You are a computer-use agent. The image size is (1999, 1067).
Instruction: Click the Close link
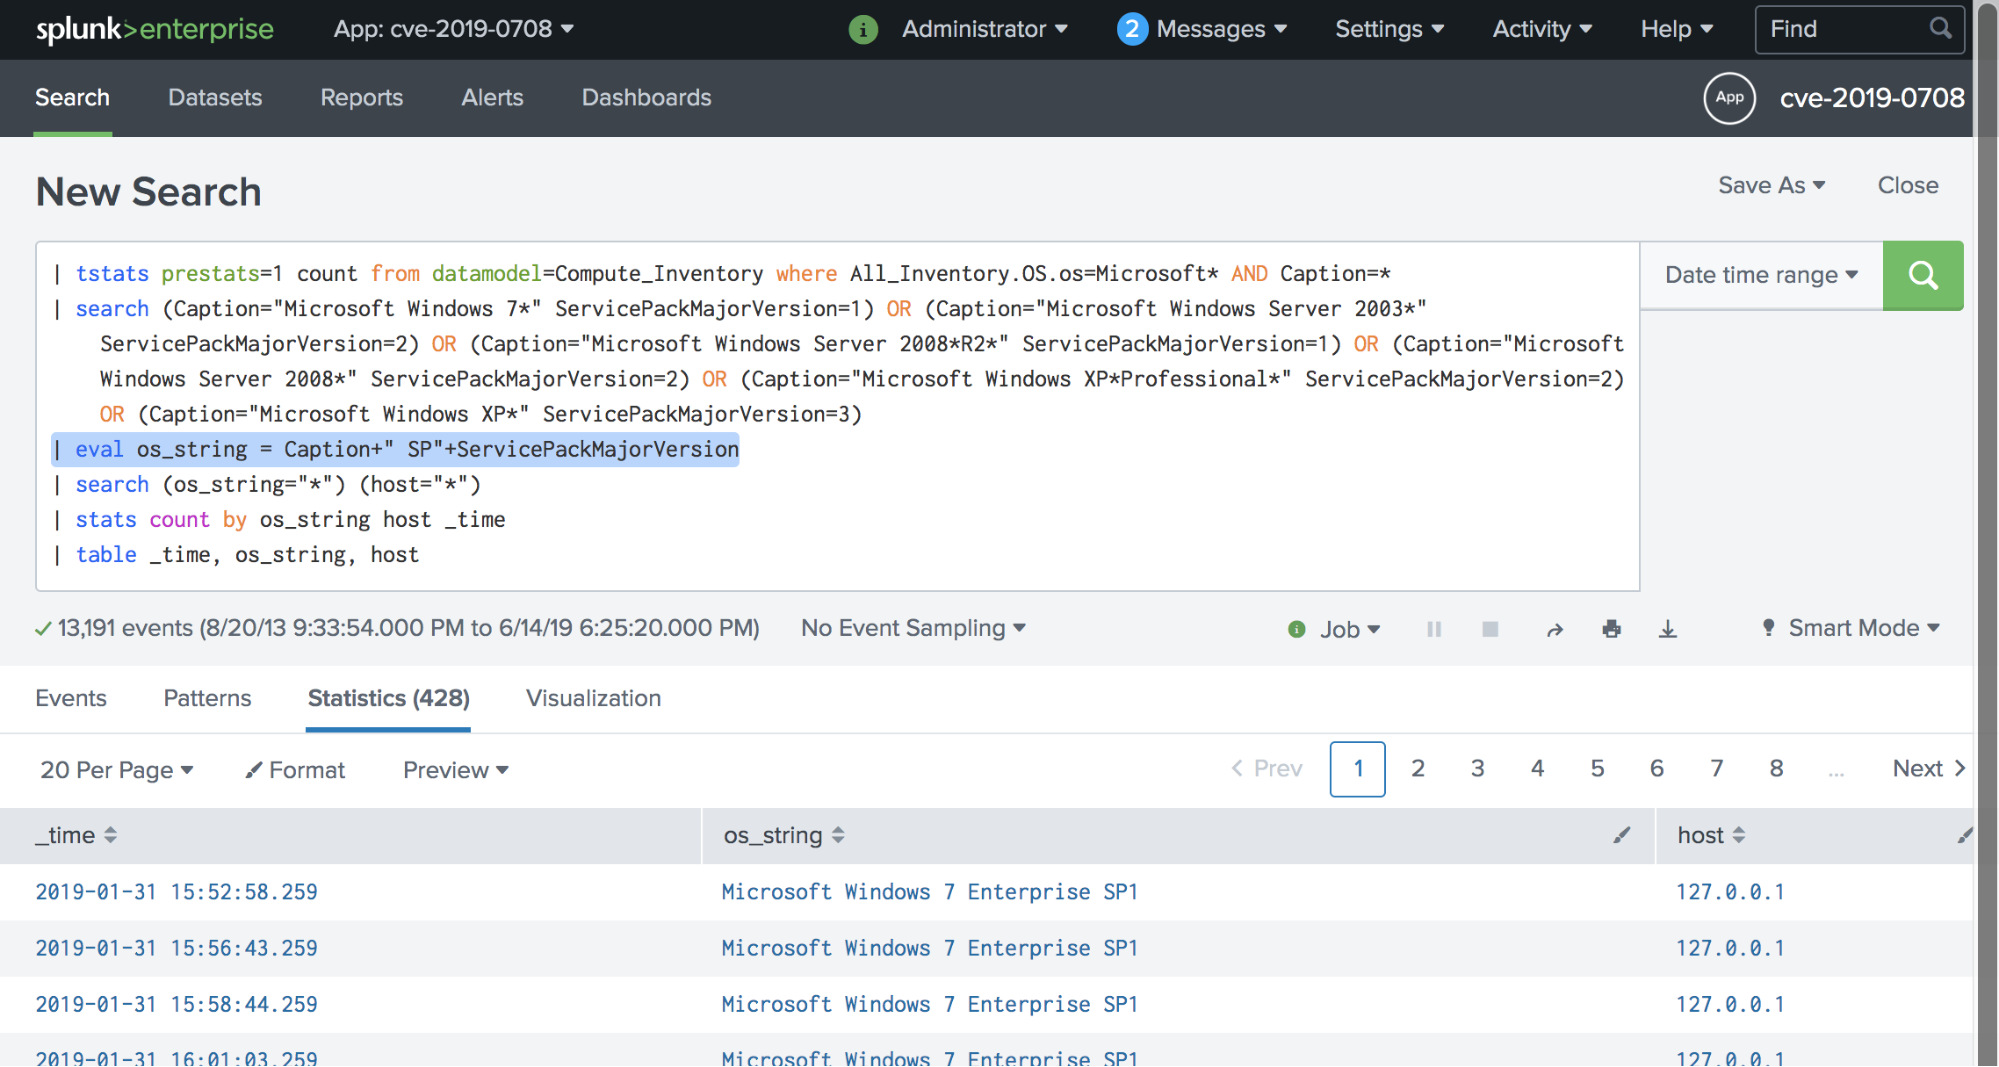[1908, 186]
